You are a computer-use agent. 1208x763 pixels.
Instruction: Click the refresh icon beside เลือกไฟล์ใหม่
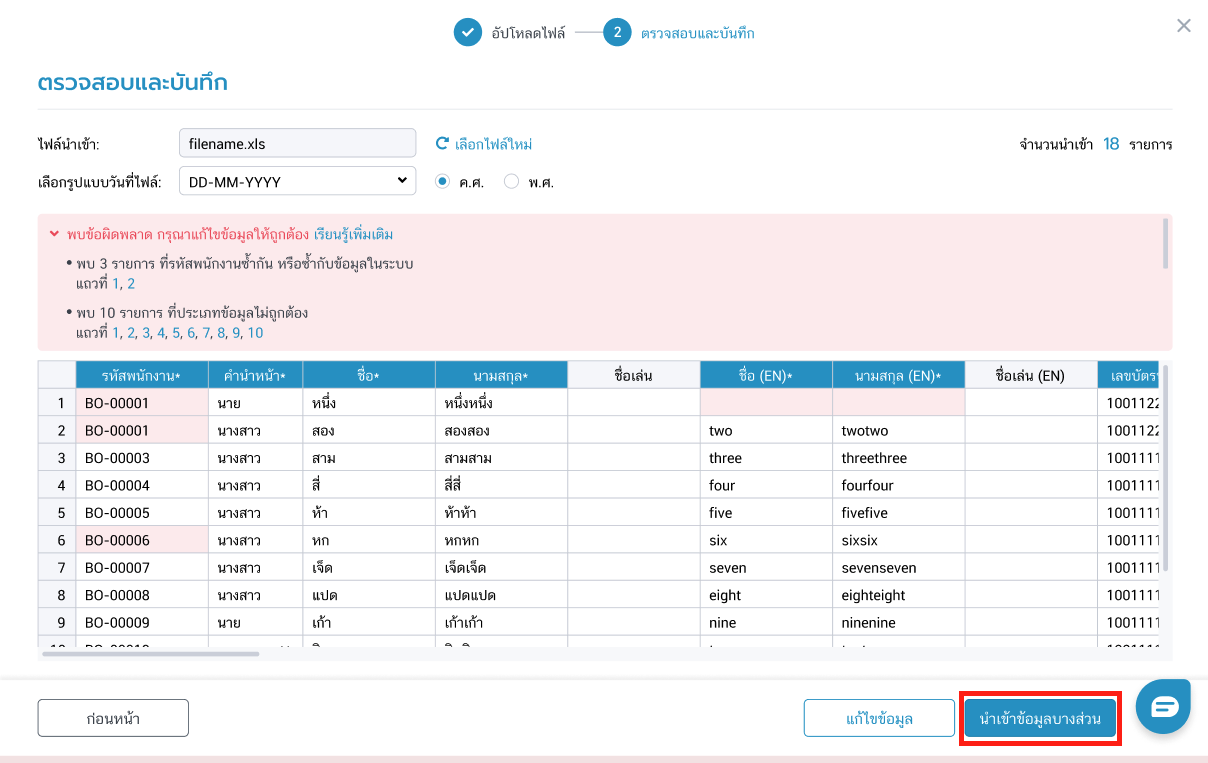pyautogui.click(x=442, y=144)
